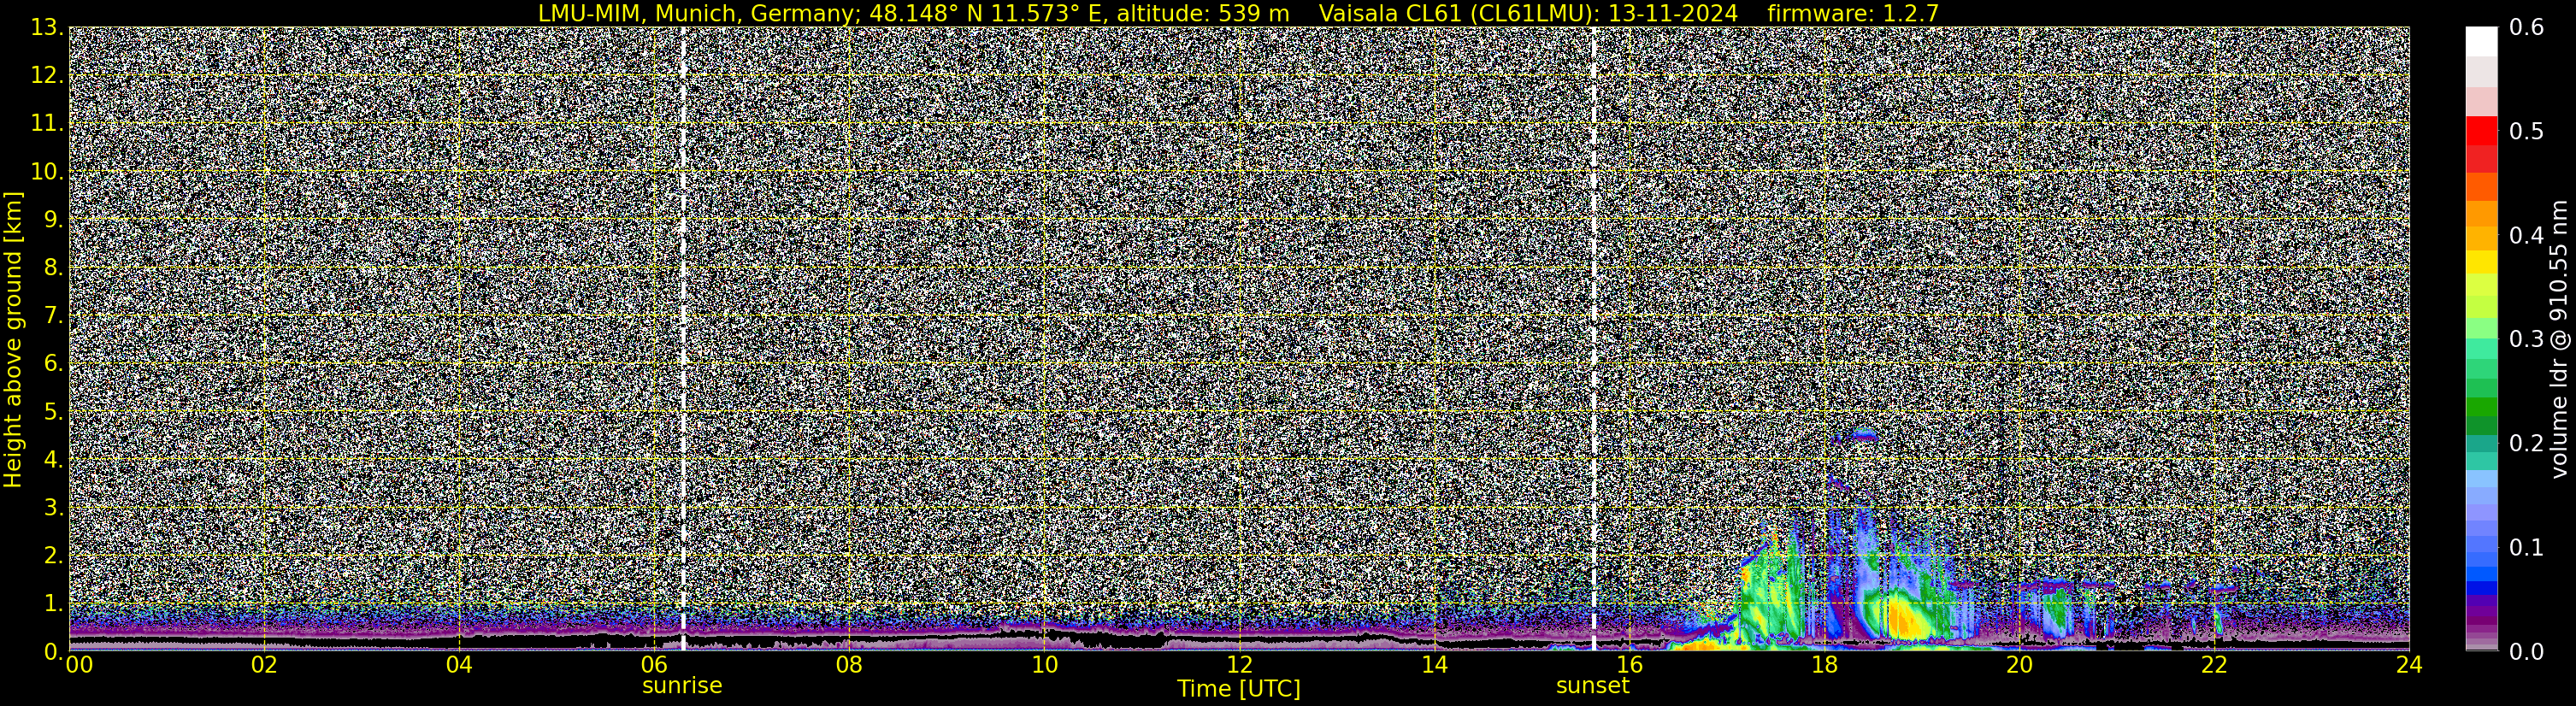The width and height of the screenshot is (2576, 706).
Task: Click the red 0.5 band in the colorbar
Action: pos(2481,131)
